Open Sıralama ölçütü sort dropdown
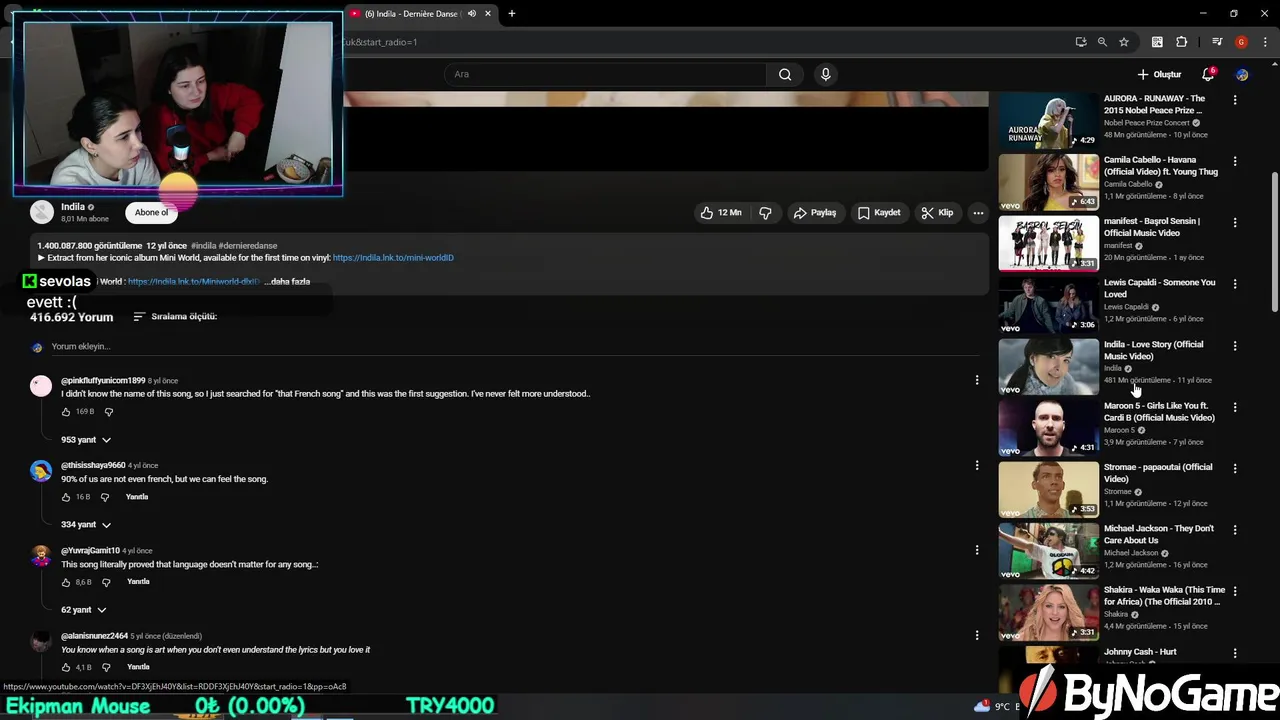1280x720 pixels. [x=175, y=316]
